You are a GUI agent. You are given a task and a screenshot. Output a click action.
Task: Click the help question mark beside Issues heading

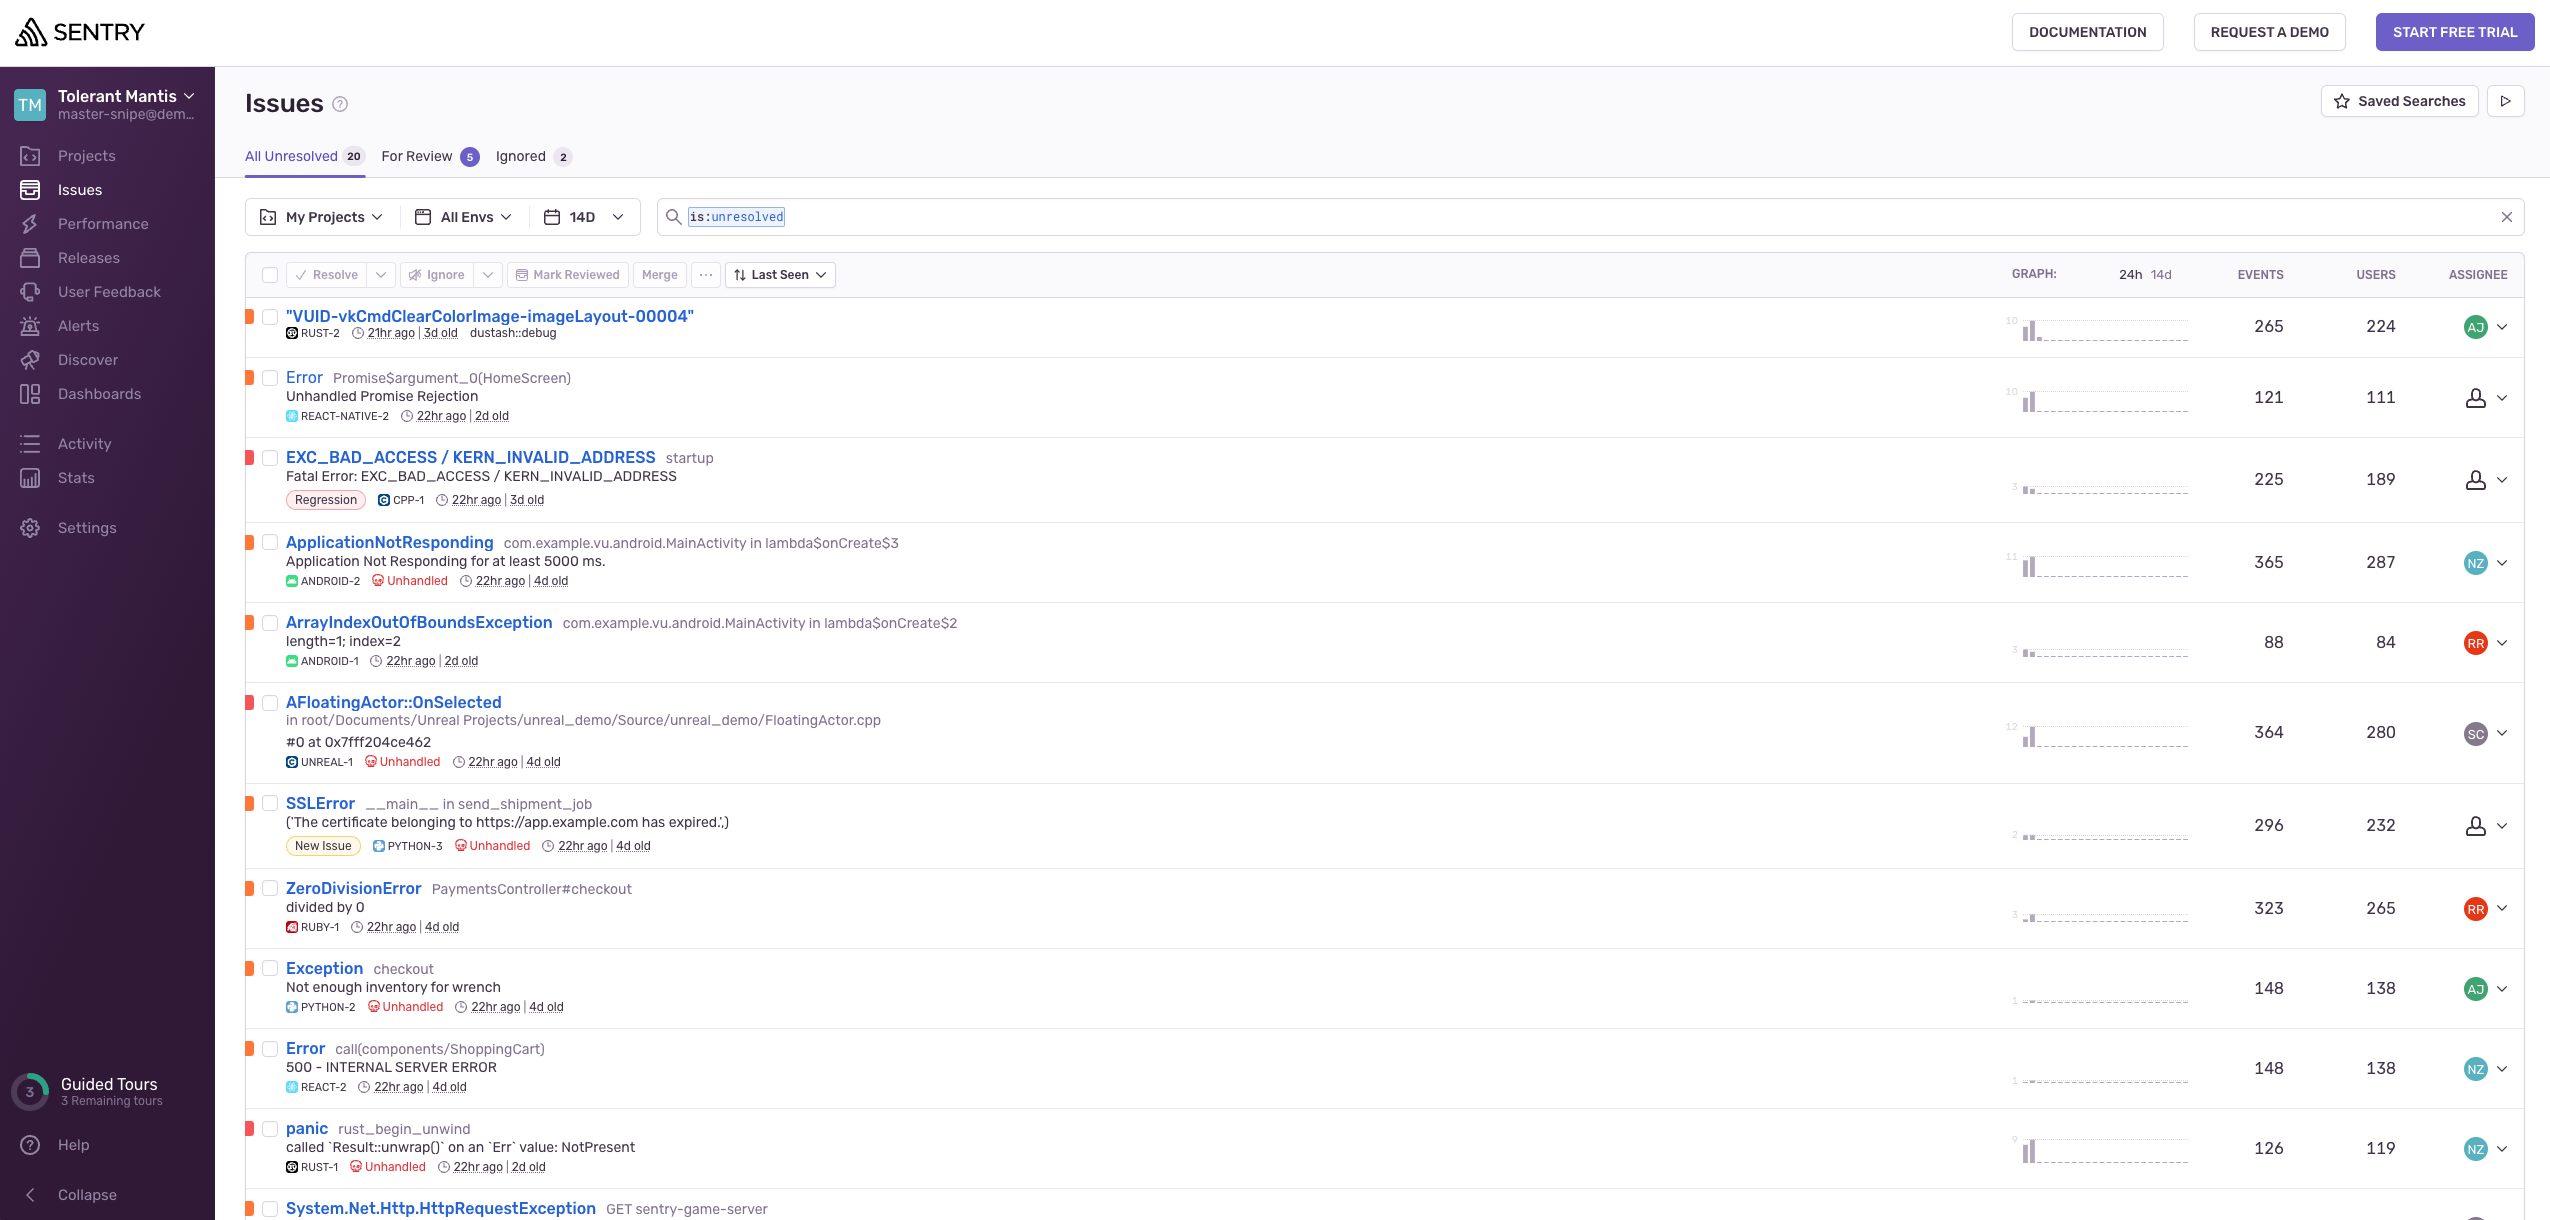340,104
